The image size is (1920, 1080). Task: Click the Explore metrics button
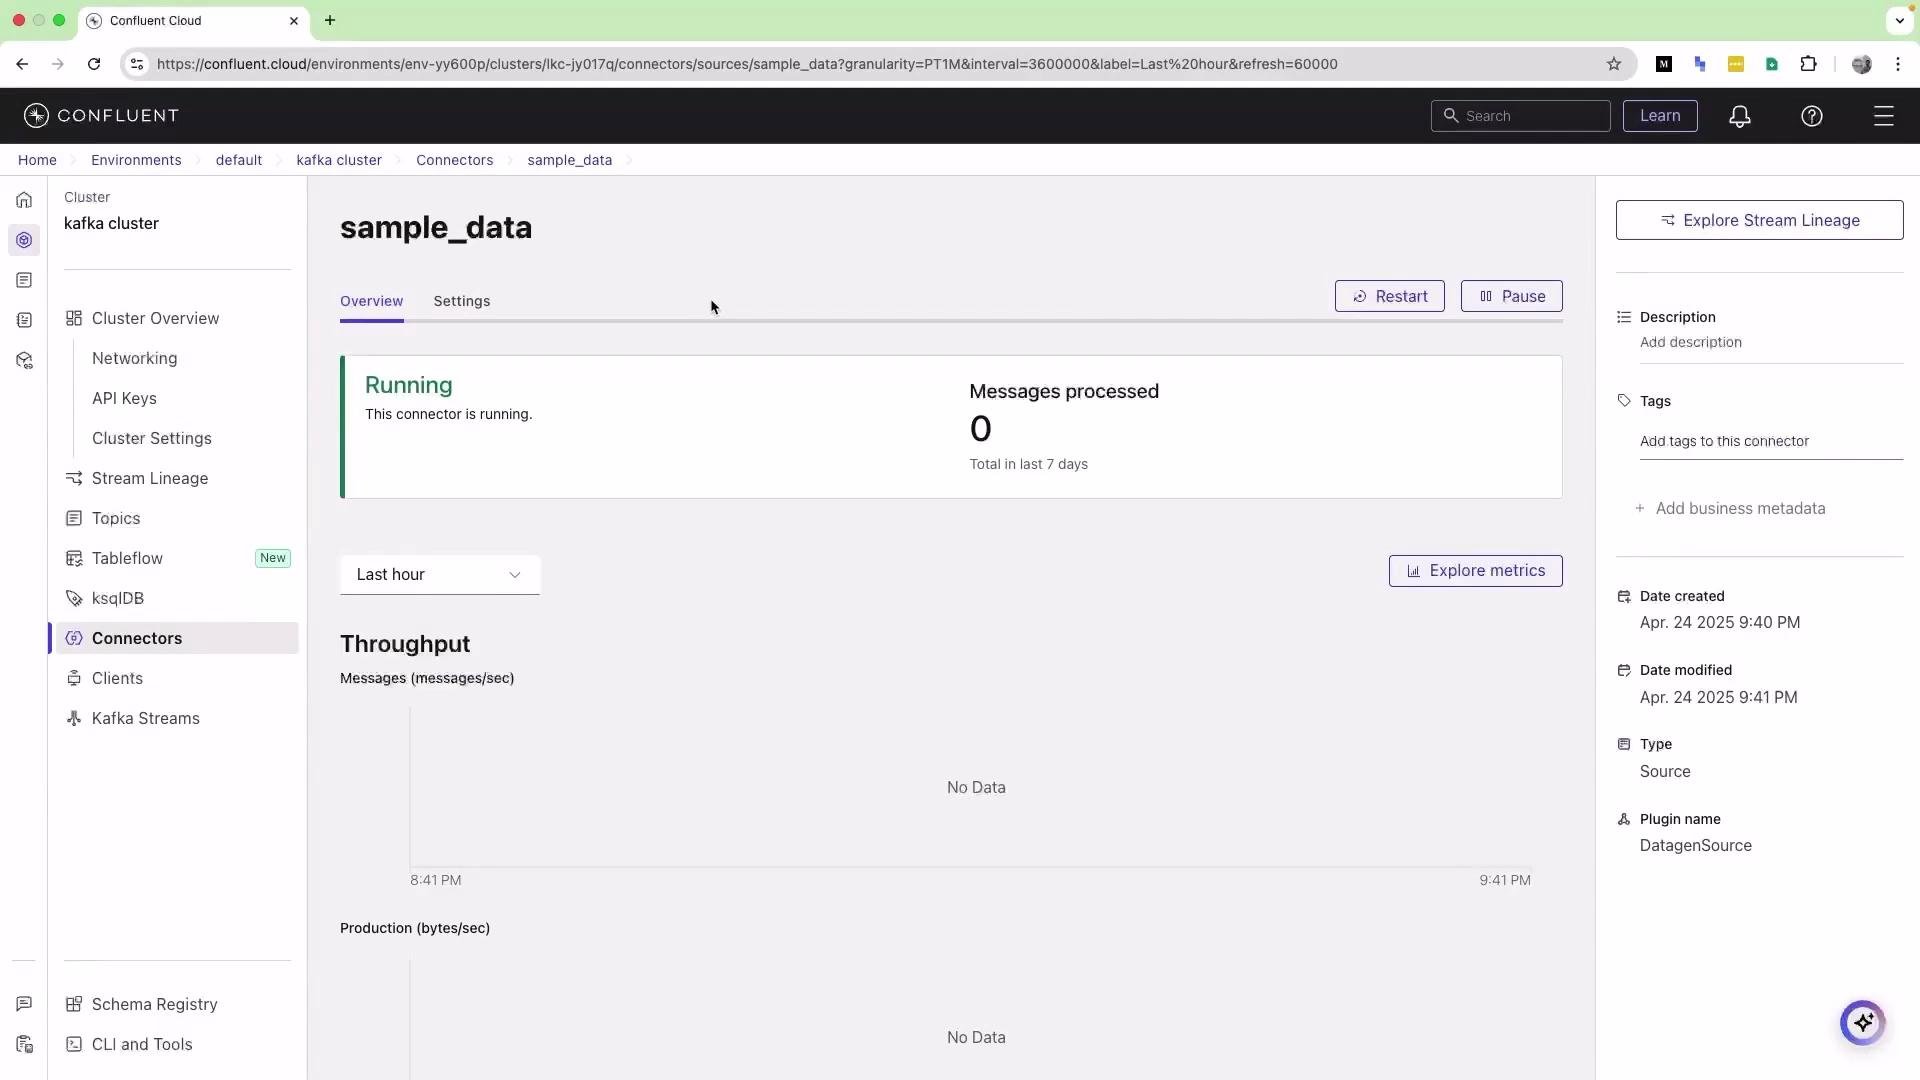(x=1475, y=571)
